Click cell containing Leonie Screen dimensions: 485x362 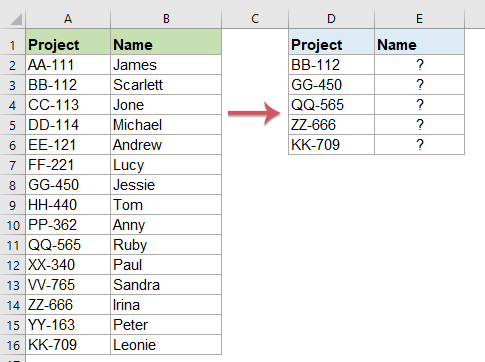point(166,345)
